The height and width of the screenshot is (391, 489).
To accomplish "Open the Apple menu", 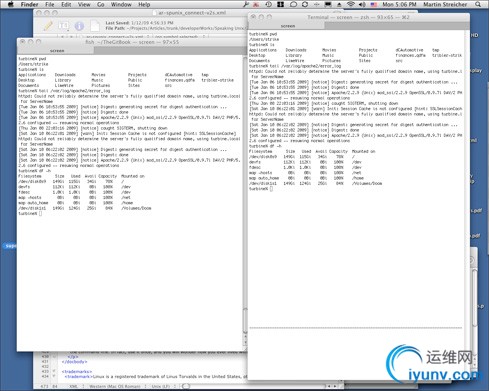I will click(10, 4).
